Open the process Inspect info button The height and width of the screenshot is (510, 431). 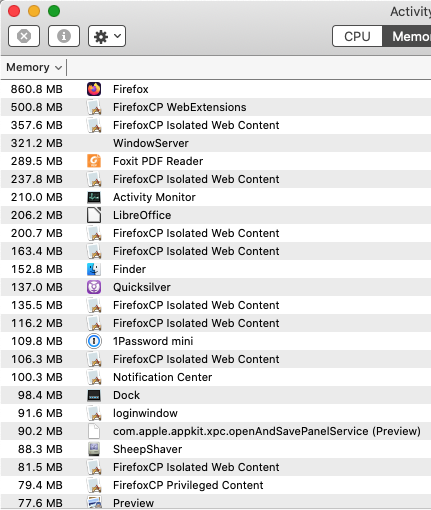click(64, 36)
